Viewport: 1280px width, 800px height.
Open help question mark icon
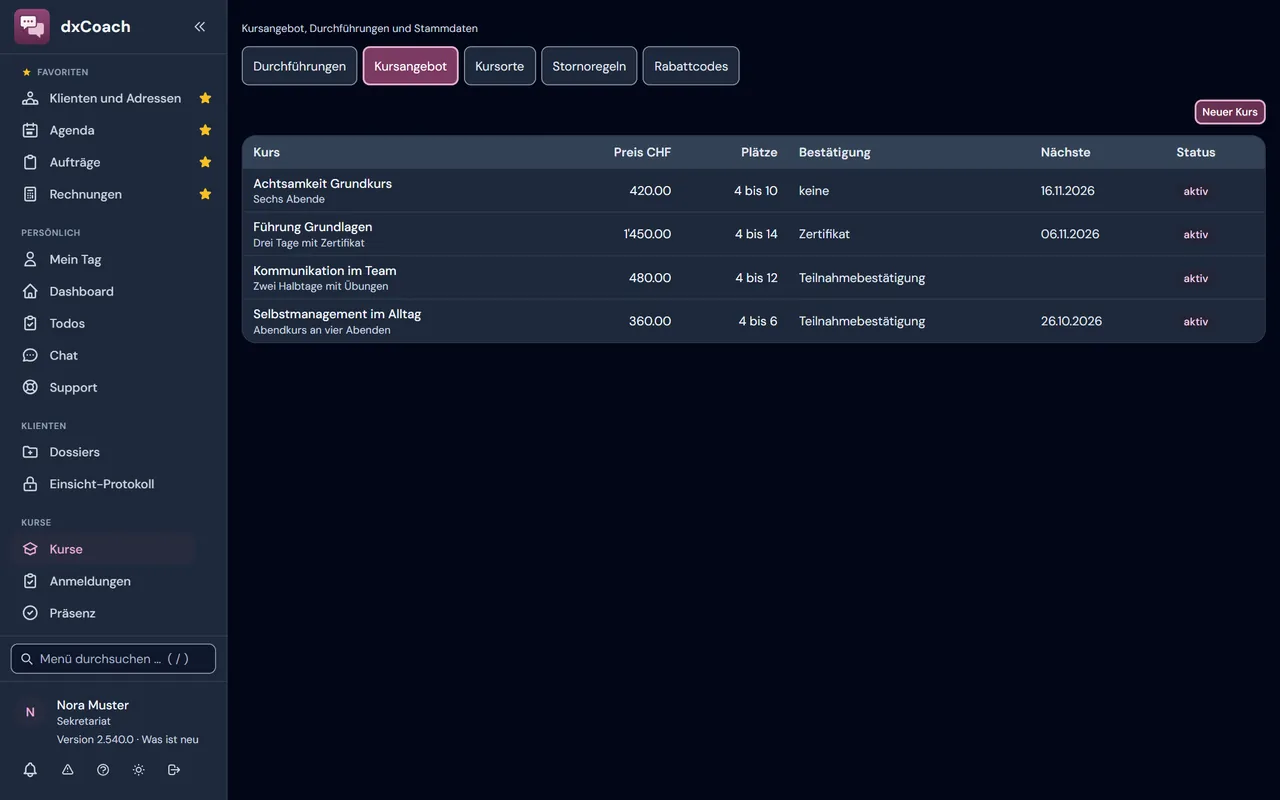103,770
